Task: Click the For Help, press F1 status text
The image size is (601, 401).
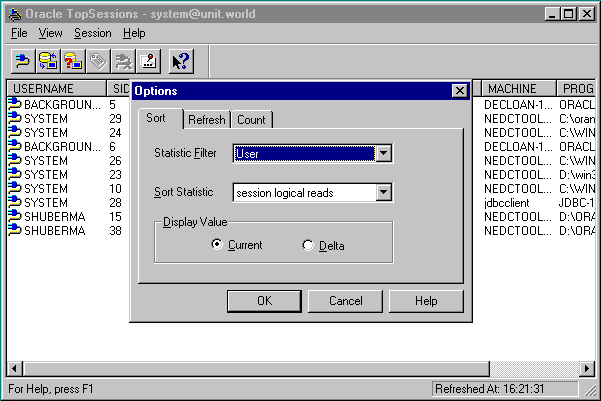Action: coord(51,389)
